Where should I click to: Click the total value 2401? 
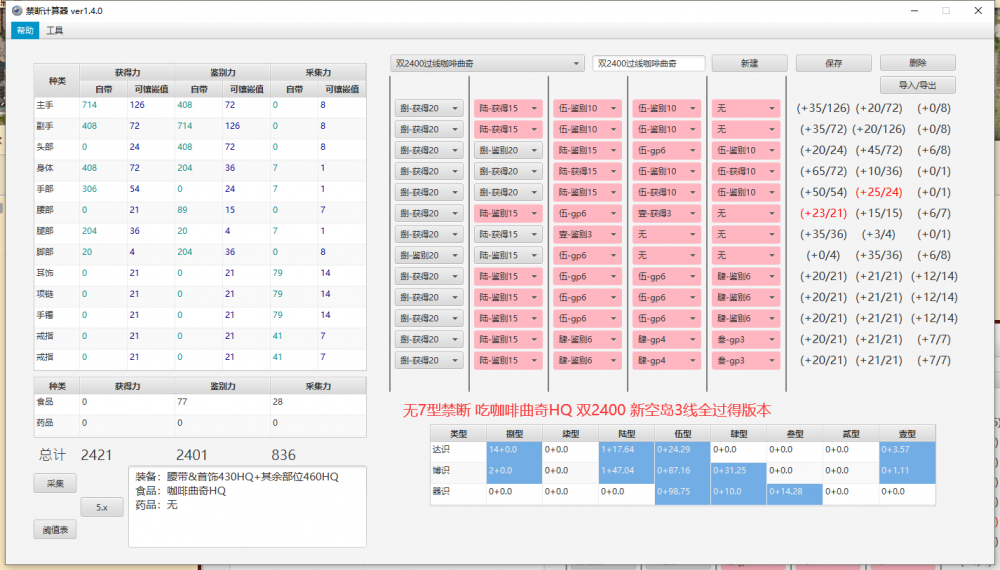(191, 455)
